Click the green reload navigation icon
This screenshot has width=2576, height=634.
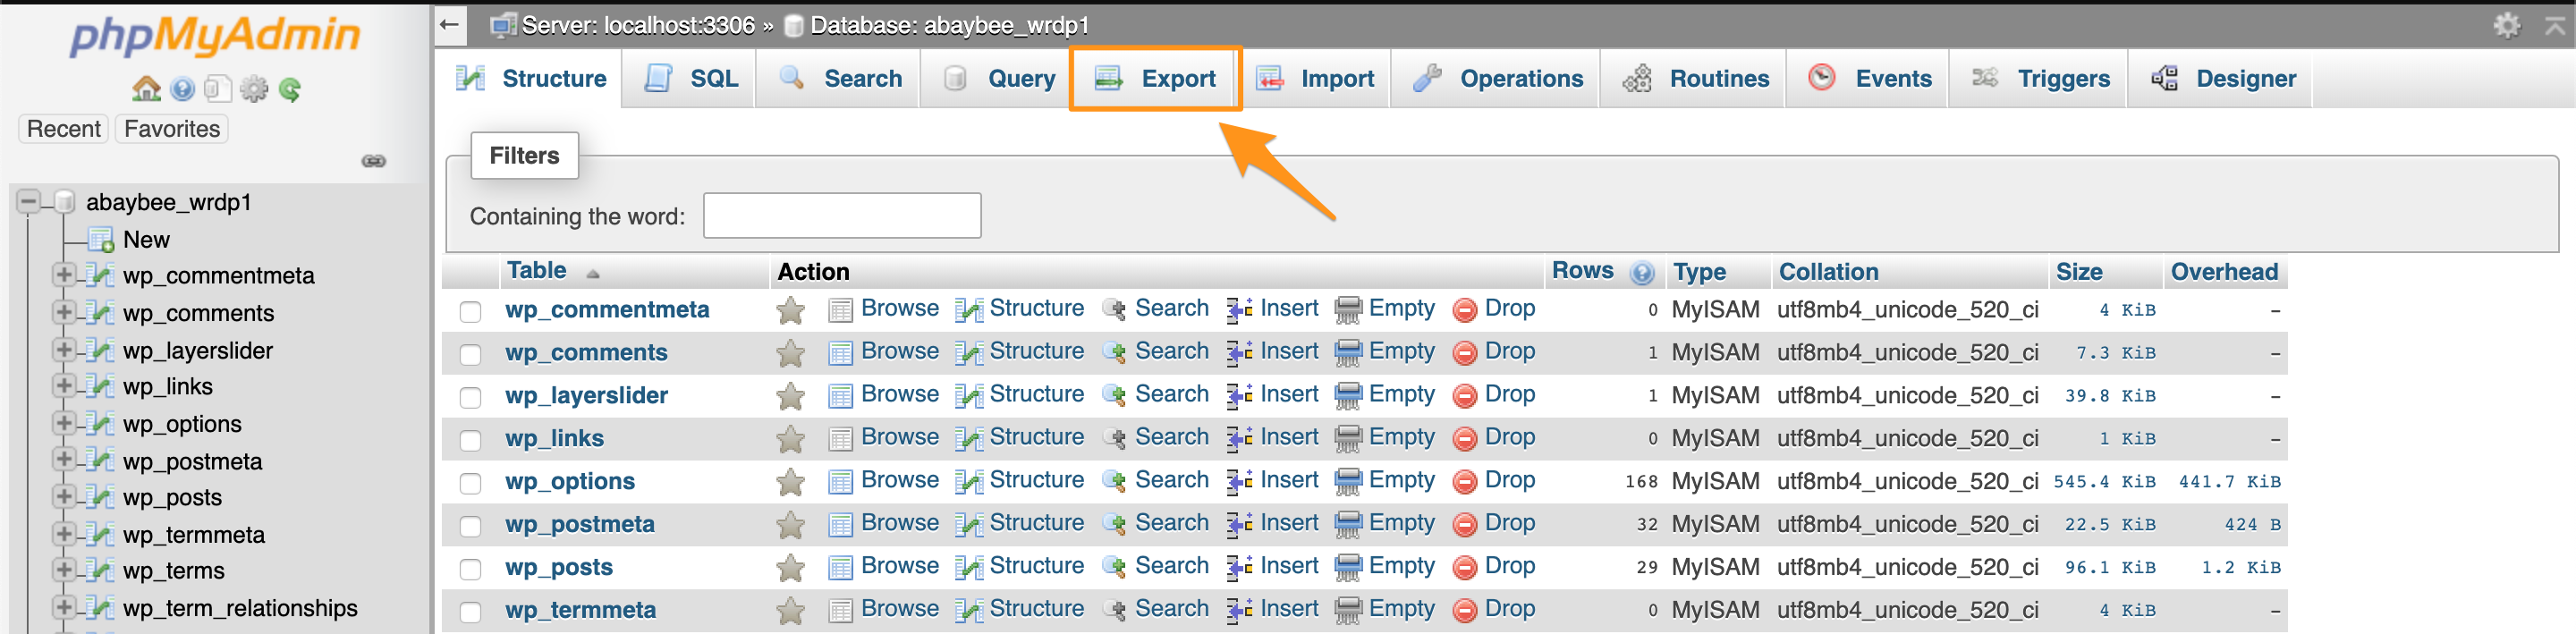point(290,89)
